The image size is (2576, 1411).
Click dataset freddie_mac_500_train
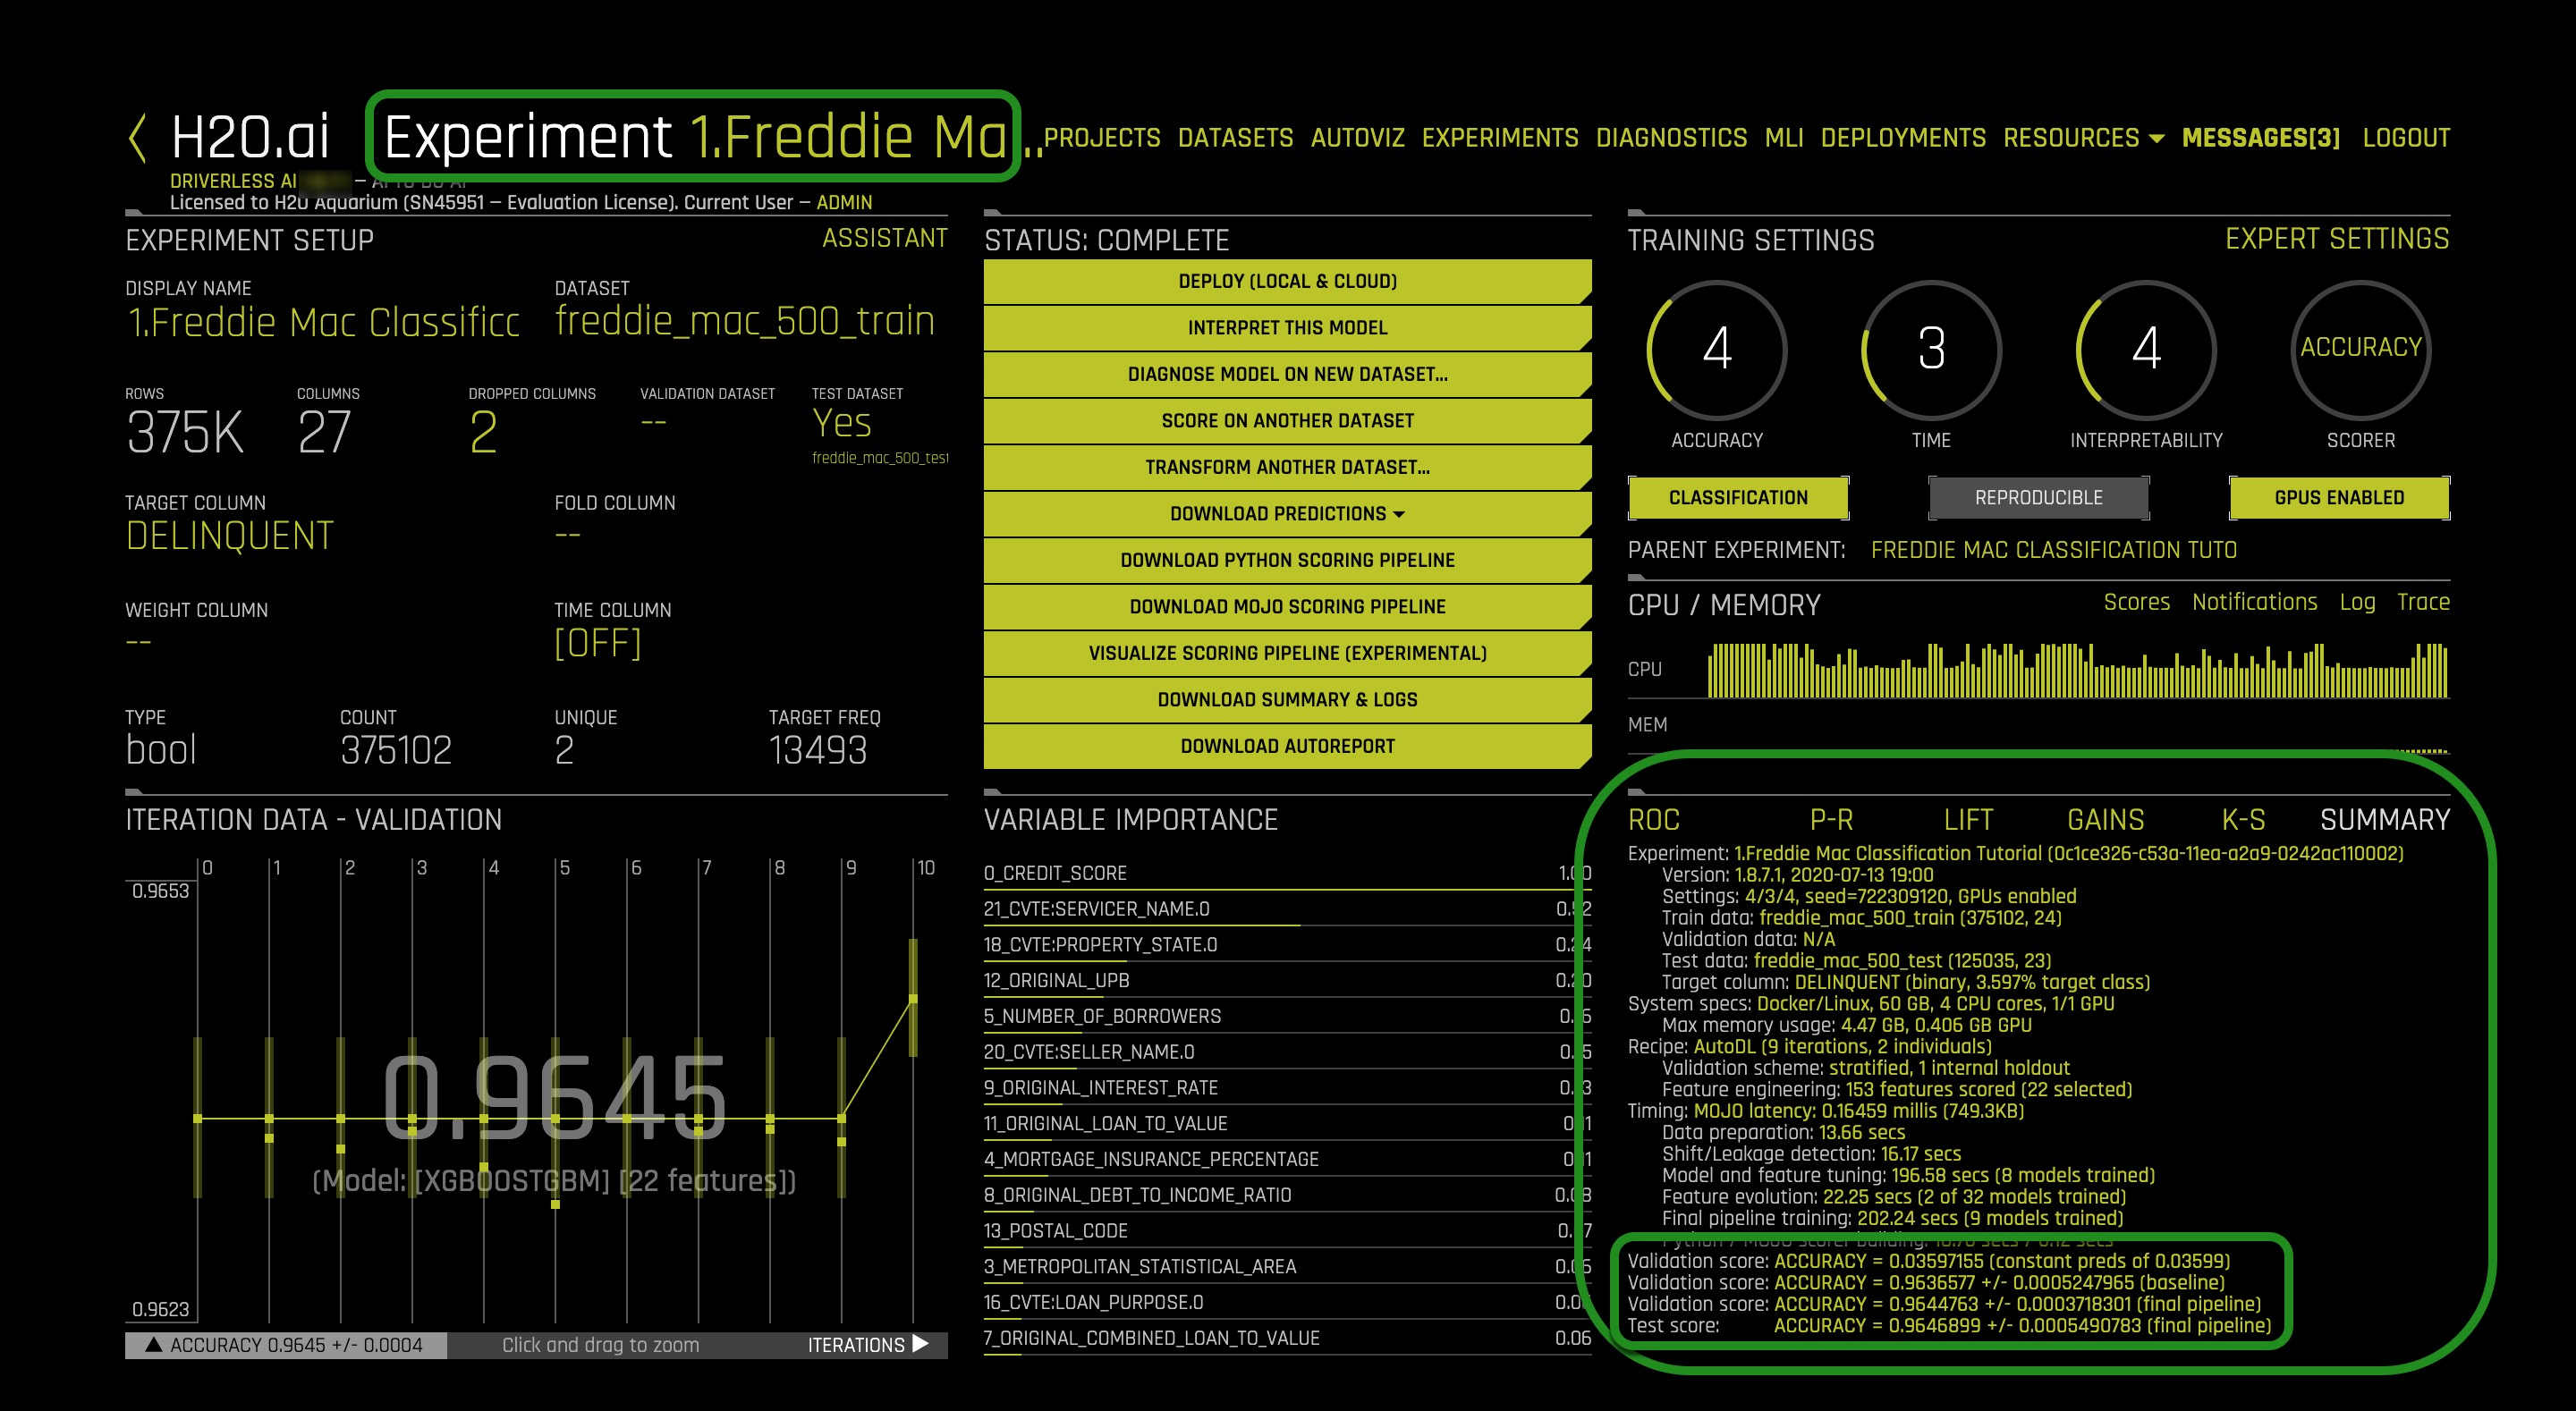[x=744, y=321]
